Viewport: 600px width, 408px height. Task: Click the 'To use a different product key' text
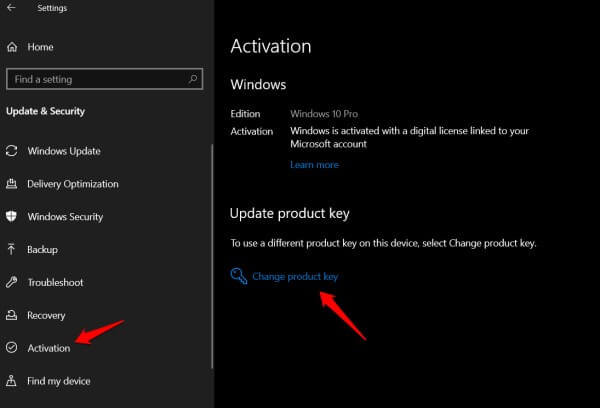point(383,243)
